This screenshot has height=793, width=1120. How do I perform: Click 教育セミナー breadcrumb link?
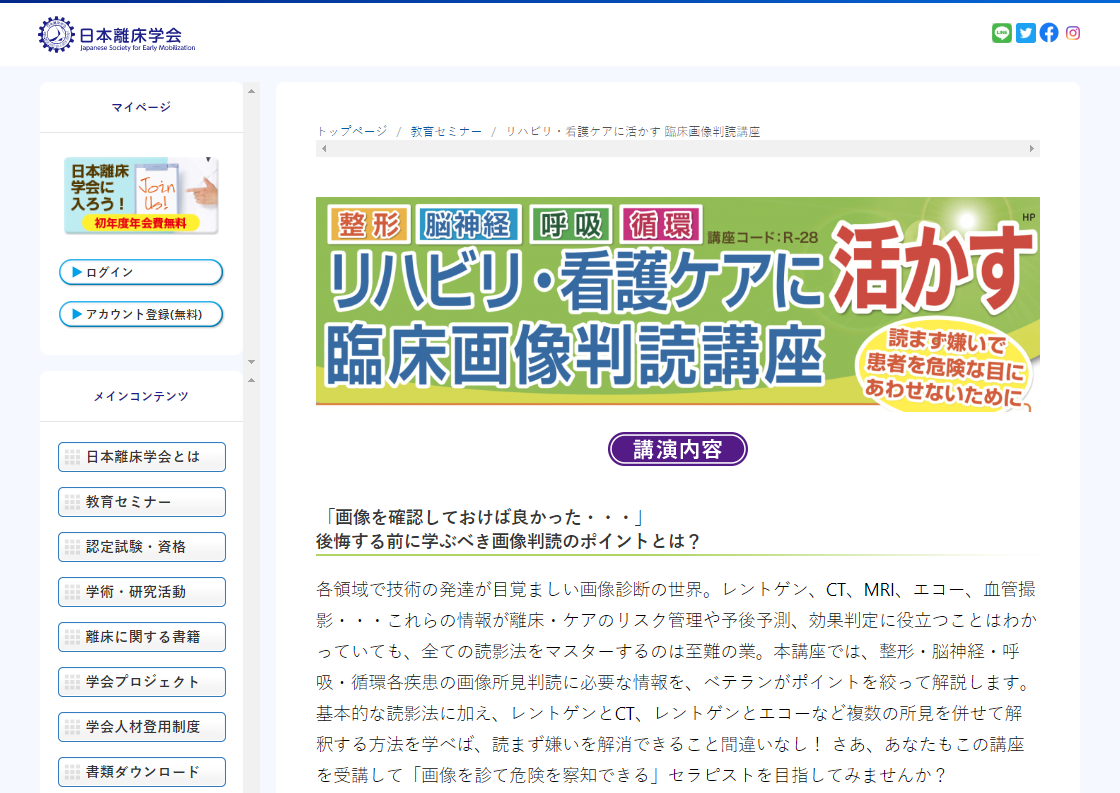click(446, 132)
